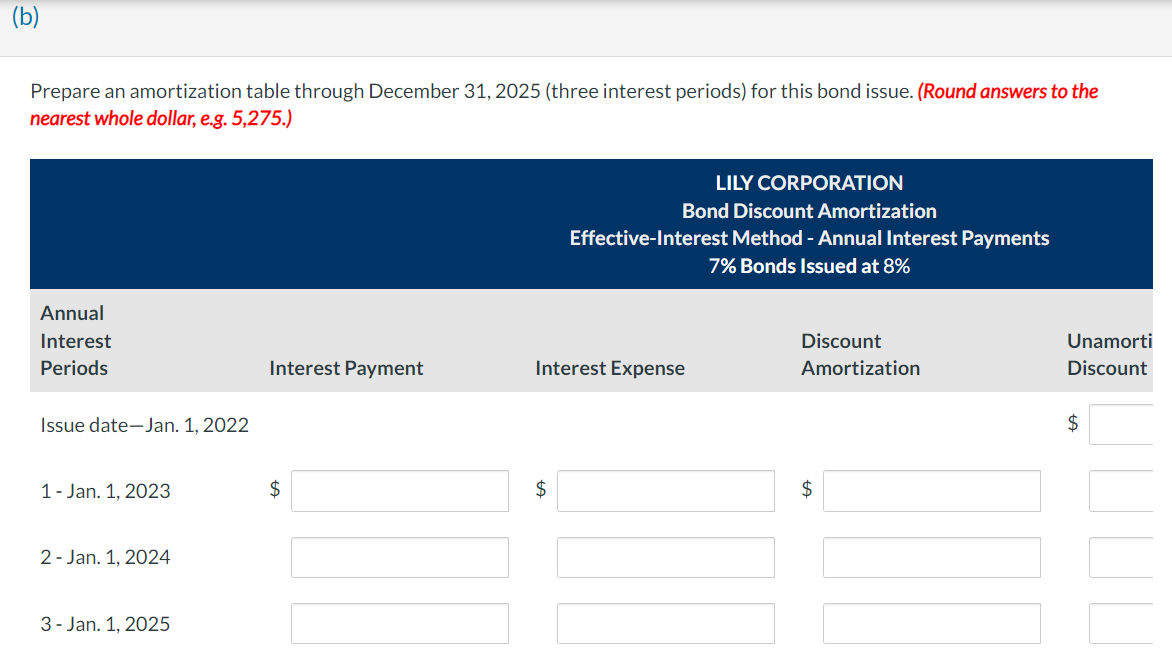Viewport: 1172px width, 671px height.
Task: Click the Interest Payment field for Jan. 1, 2024
Action: coord(399,557)
